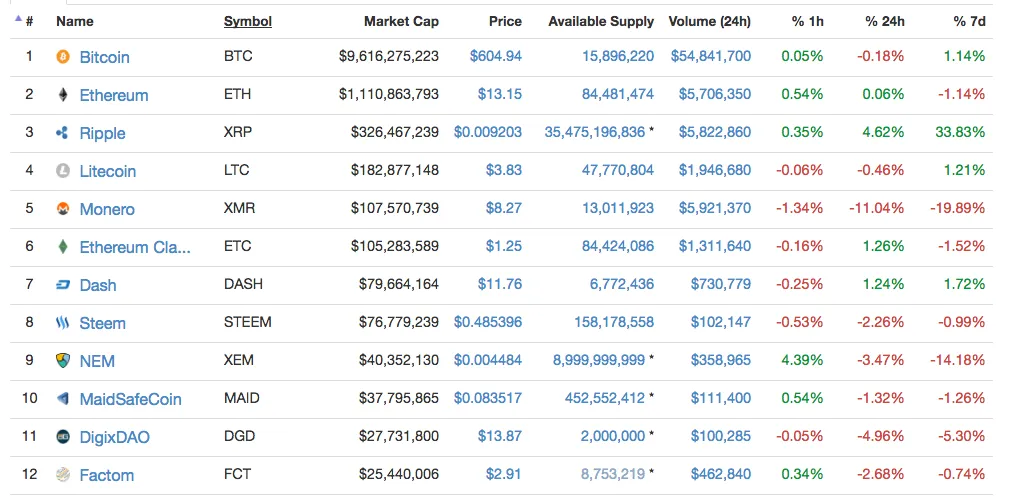Click Monero price $8.27
Viewport: 1011px width, 501px height.
(504, 208)
